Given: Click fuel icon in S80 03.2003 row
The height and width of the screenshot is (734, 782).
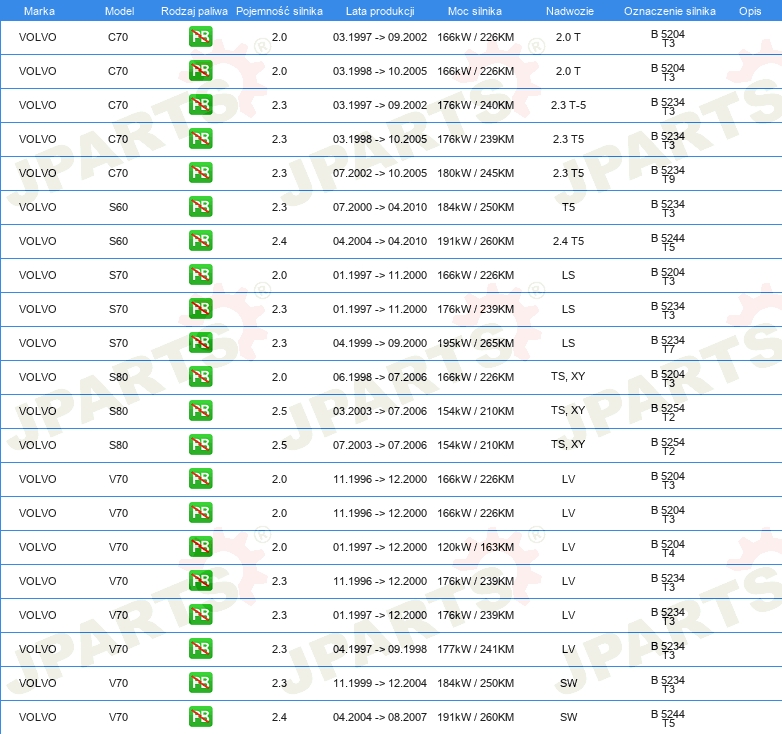Looking at the screenshot, I should click(200, 410).
